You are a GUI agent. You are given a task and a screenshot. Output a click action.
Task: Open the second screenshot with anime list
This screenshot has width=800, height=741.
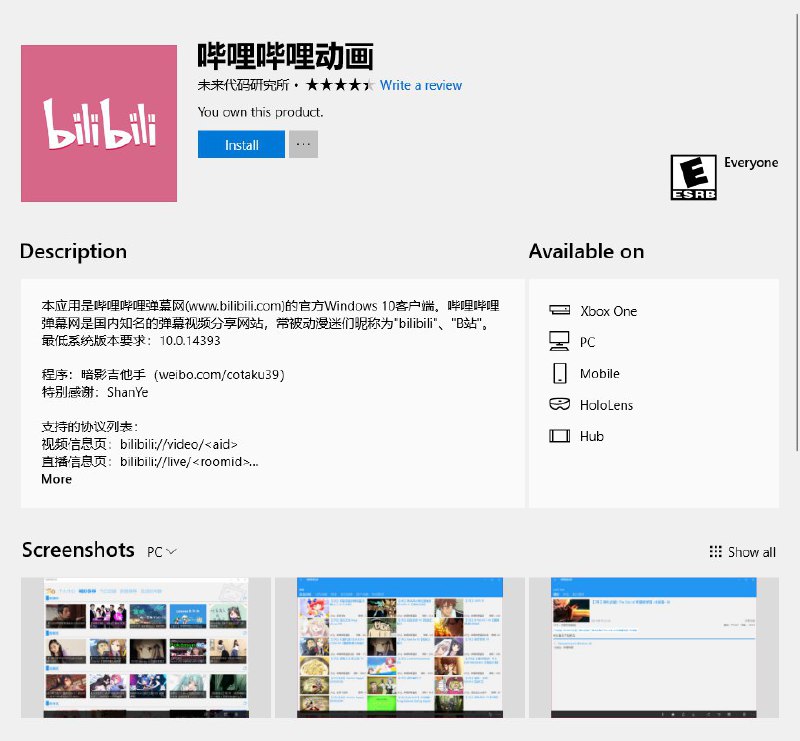400,648
